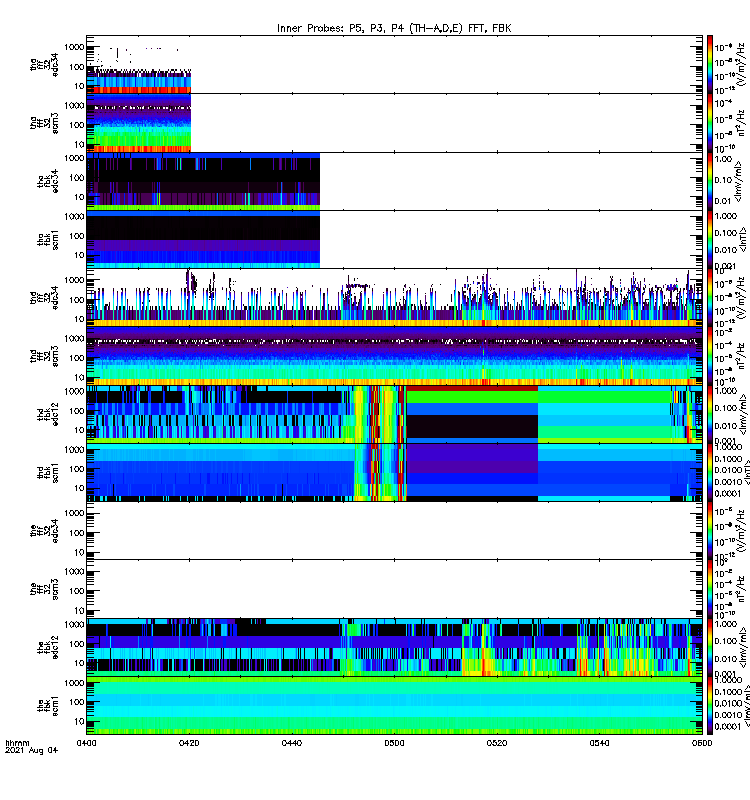Click the 'thd fbk scm1' panel label

(48, 473)
